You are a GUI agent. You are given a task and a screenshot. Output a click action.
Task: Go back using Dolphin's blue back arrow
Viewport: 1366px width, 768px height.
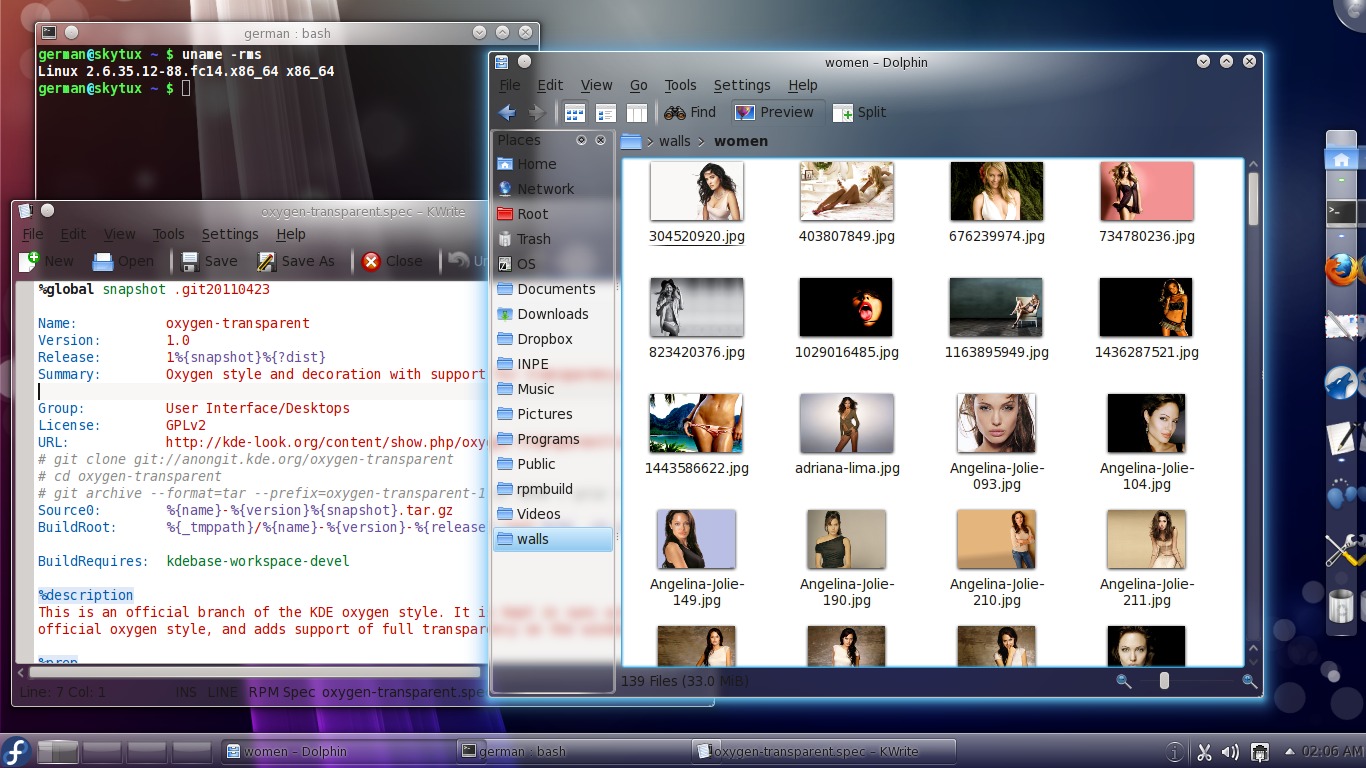(x=507, y=113)
